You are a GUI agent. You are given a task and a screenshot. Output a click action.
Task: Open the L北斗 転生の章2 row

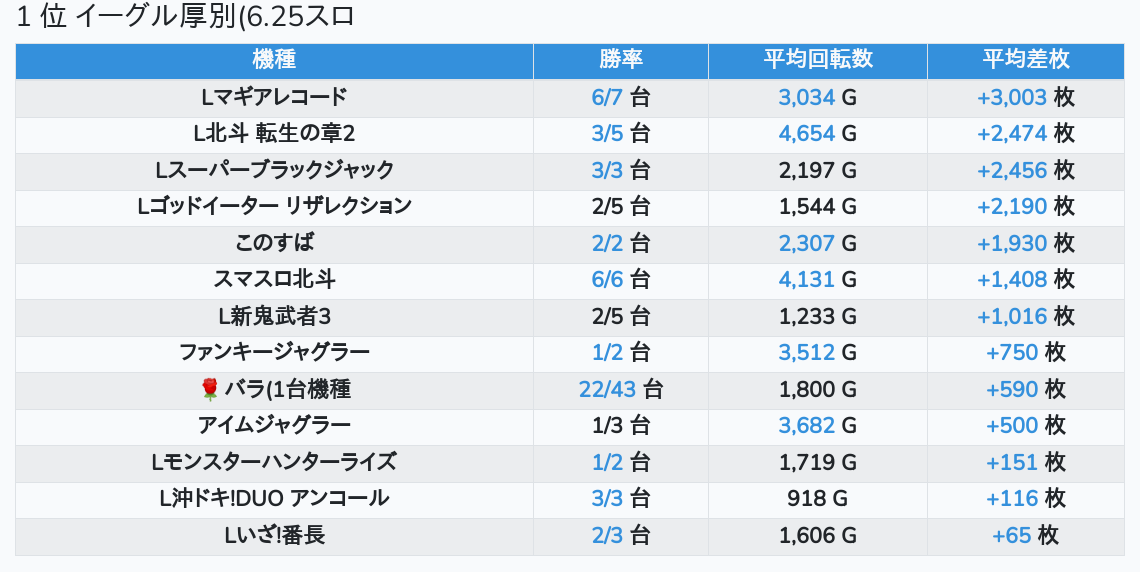[274, 133]
